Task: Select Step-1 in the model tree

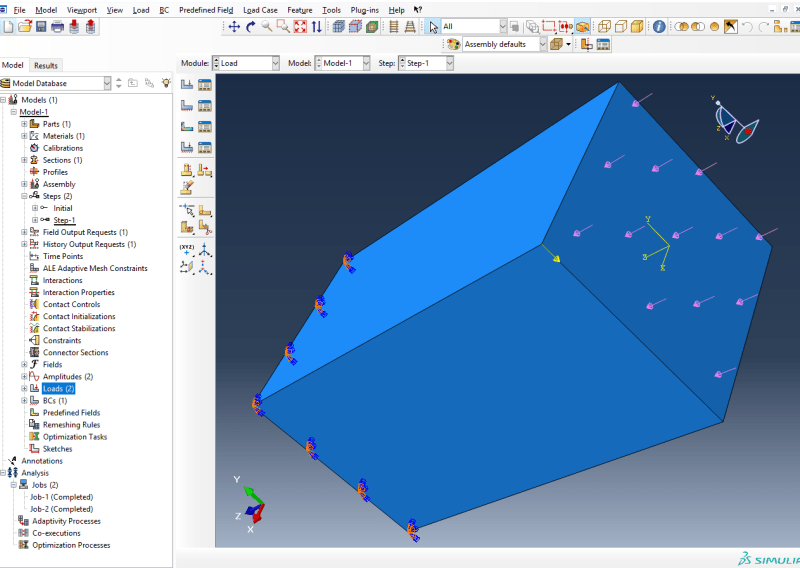Action: click(x=64, y=220)
